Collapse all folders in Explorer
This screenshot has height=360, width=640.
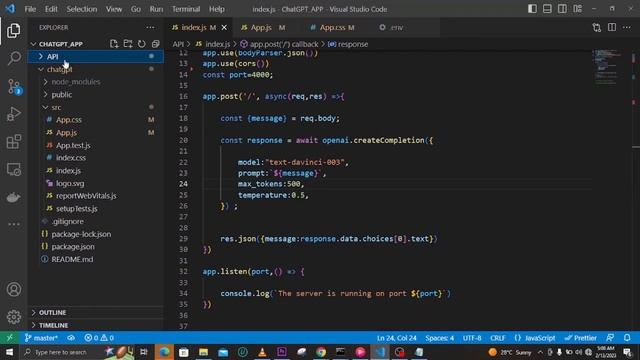pyautogui.click(x=156, y=44)
